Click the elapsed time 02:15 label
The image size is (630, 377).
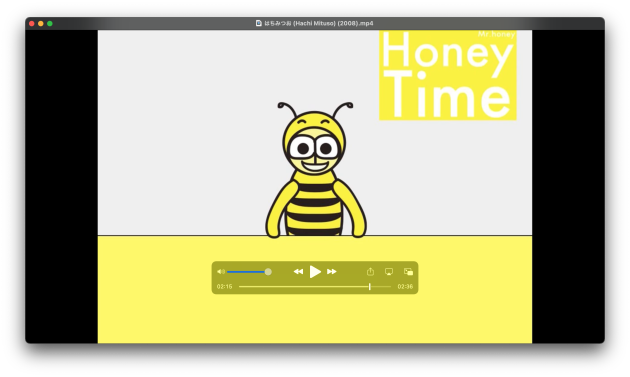[225, 287]
